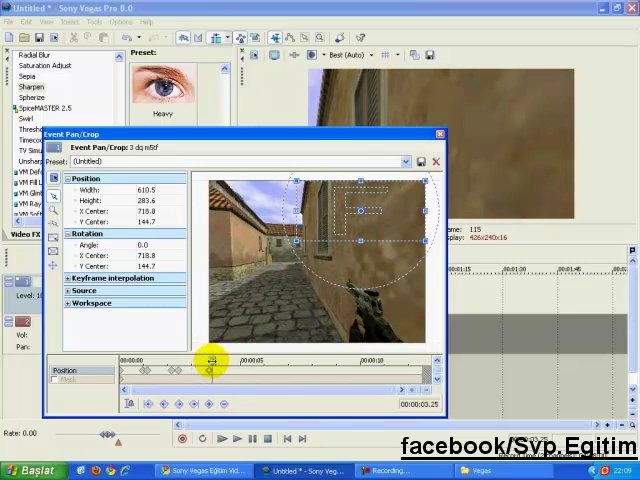The width and height of the screenshot is (640, 480).
Task: Select the Heavy preset eye thumbnail
Action: pyautogui.click(x=164, y=85)
